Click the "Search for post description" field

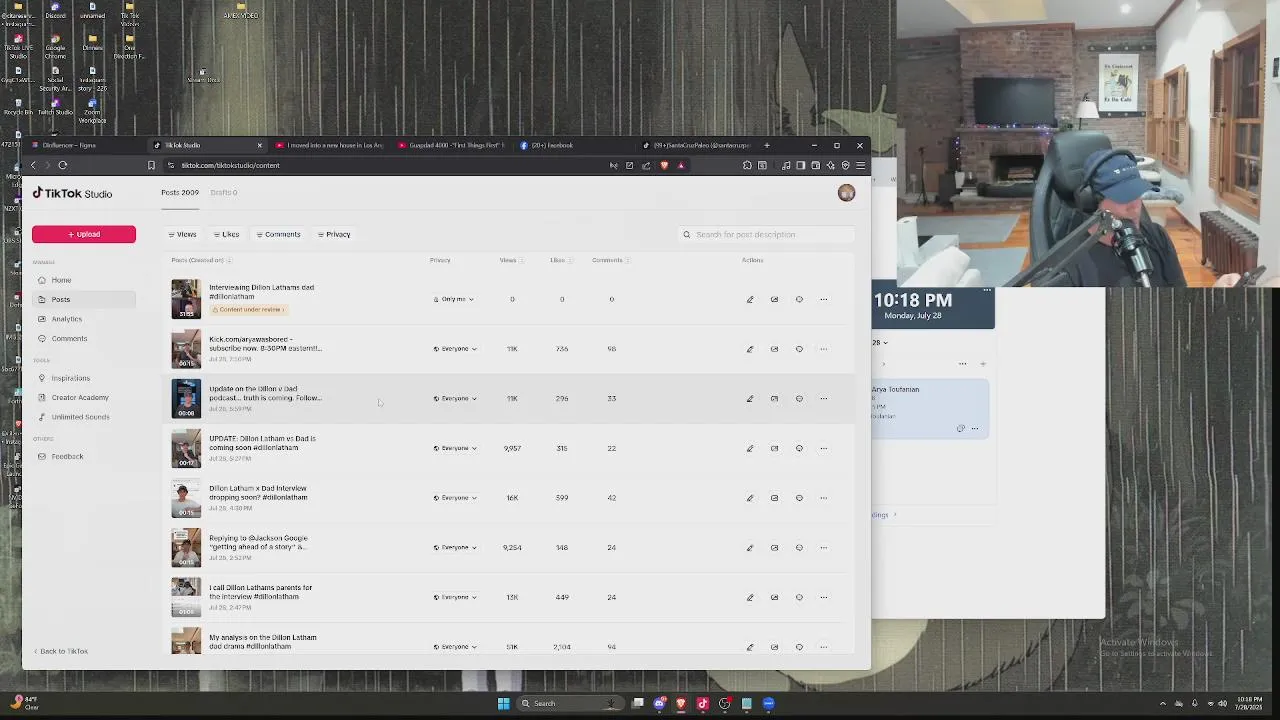click(766, 234)
